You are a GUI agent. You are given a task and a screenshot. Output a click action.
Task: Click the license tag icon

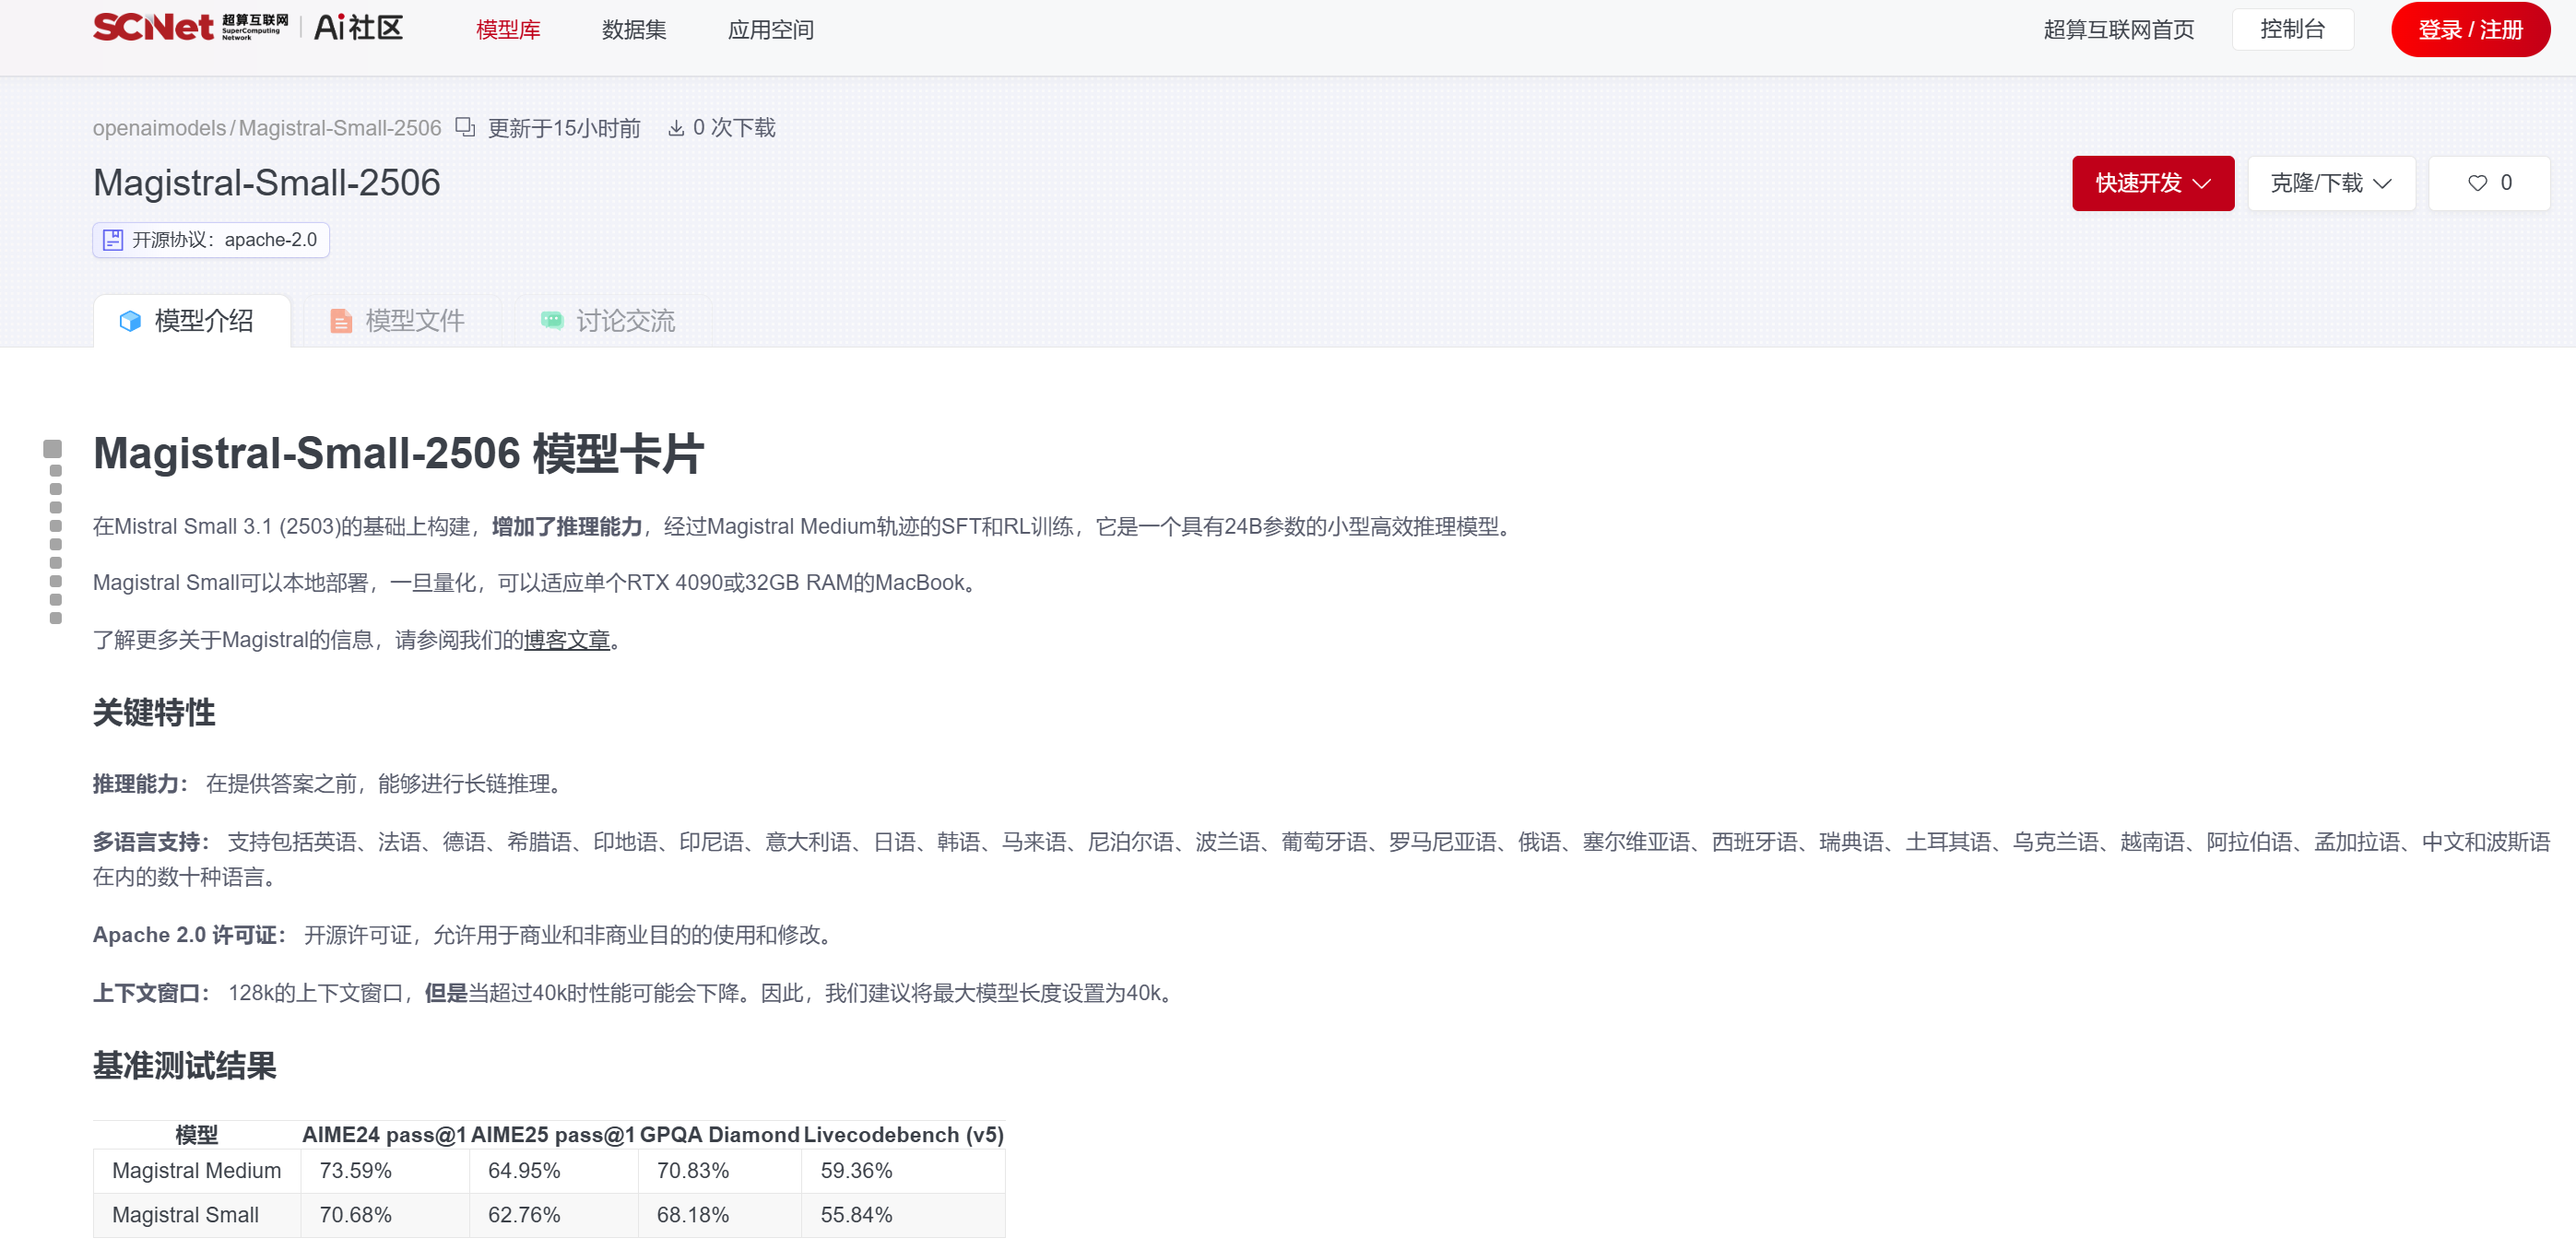click(x=113, y=240)
